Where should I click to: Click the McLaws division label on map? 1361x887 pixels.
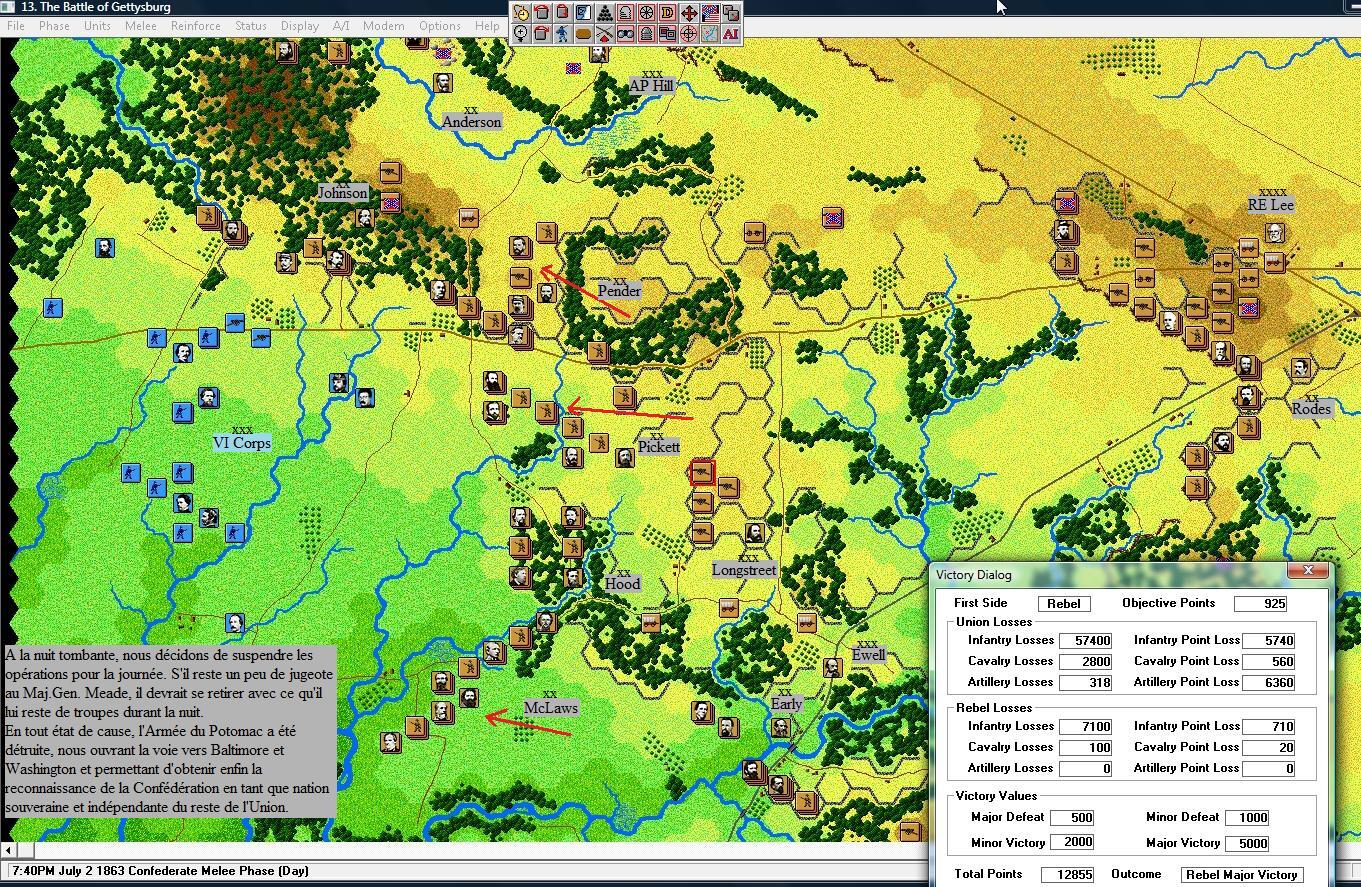[551, 707]
